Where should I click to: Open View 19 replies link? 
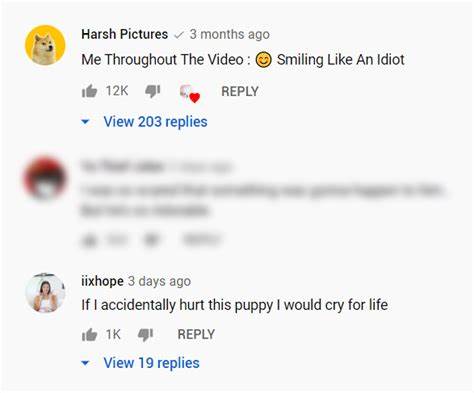(x=152, y=363)
